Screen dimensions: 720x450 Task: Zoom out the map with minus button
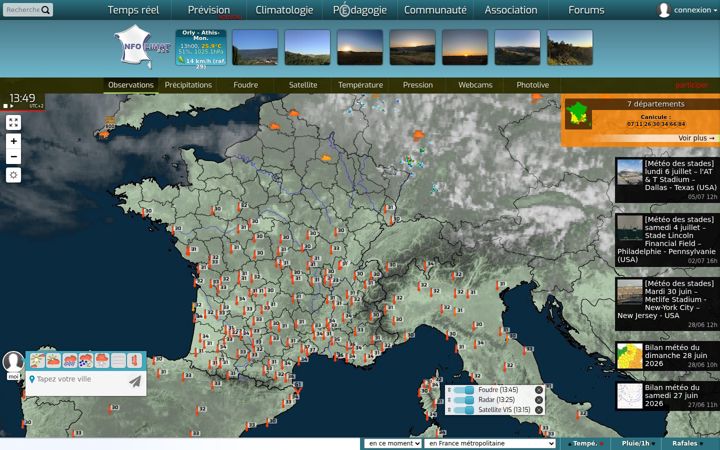13,156
